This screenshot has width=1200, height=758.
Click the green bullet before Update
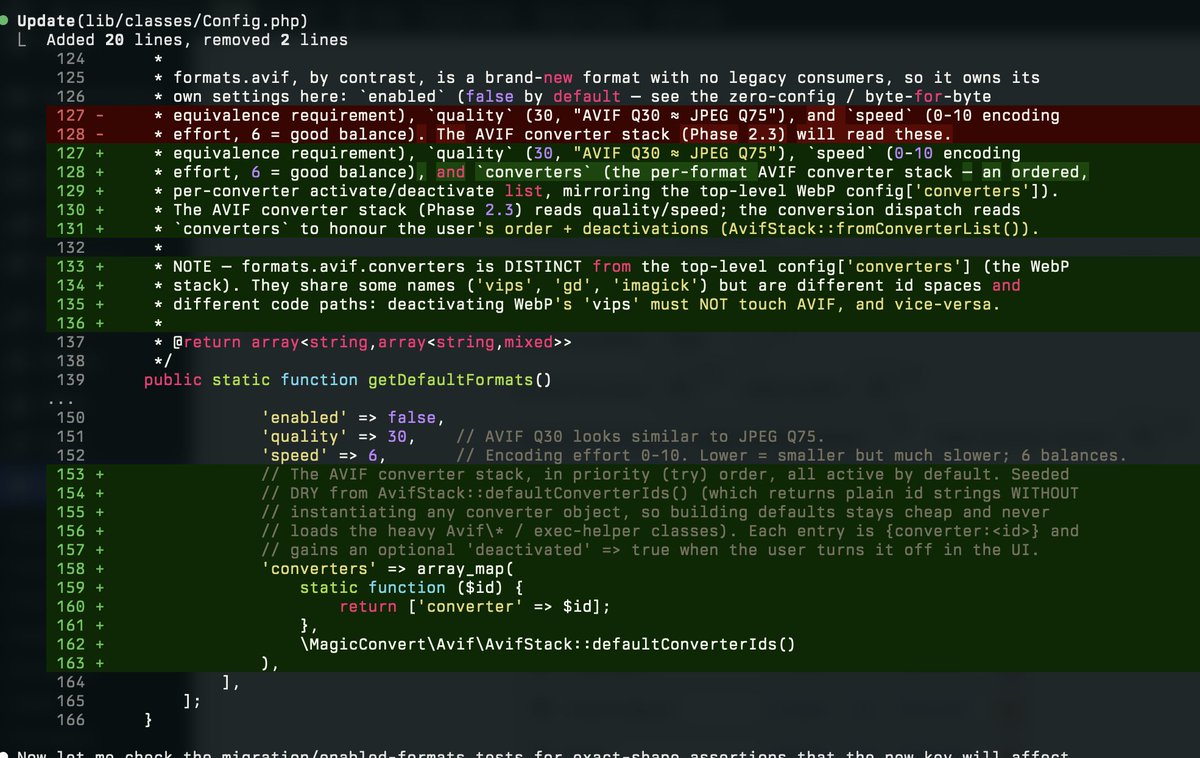click(6, 21)
